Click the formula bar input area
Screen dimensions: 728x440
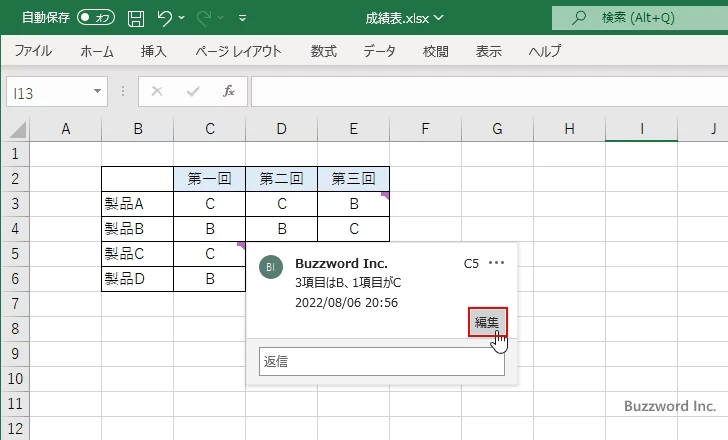click(x=490, y=92)
